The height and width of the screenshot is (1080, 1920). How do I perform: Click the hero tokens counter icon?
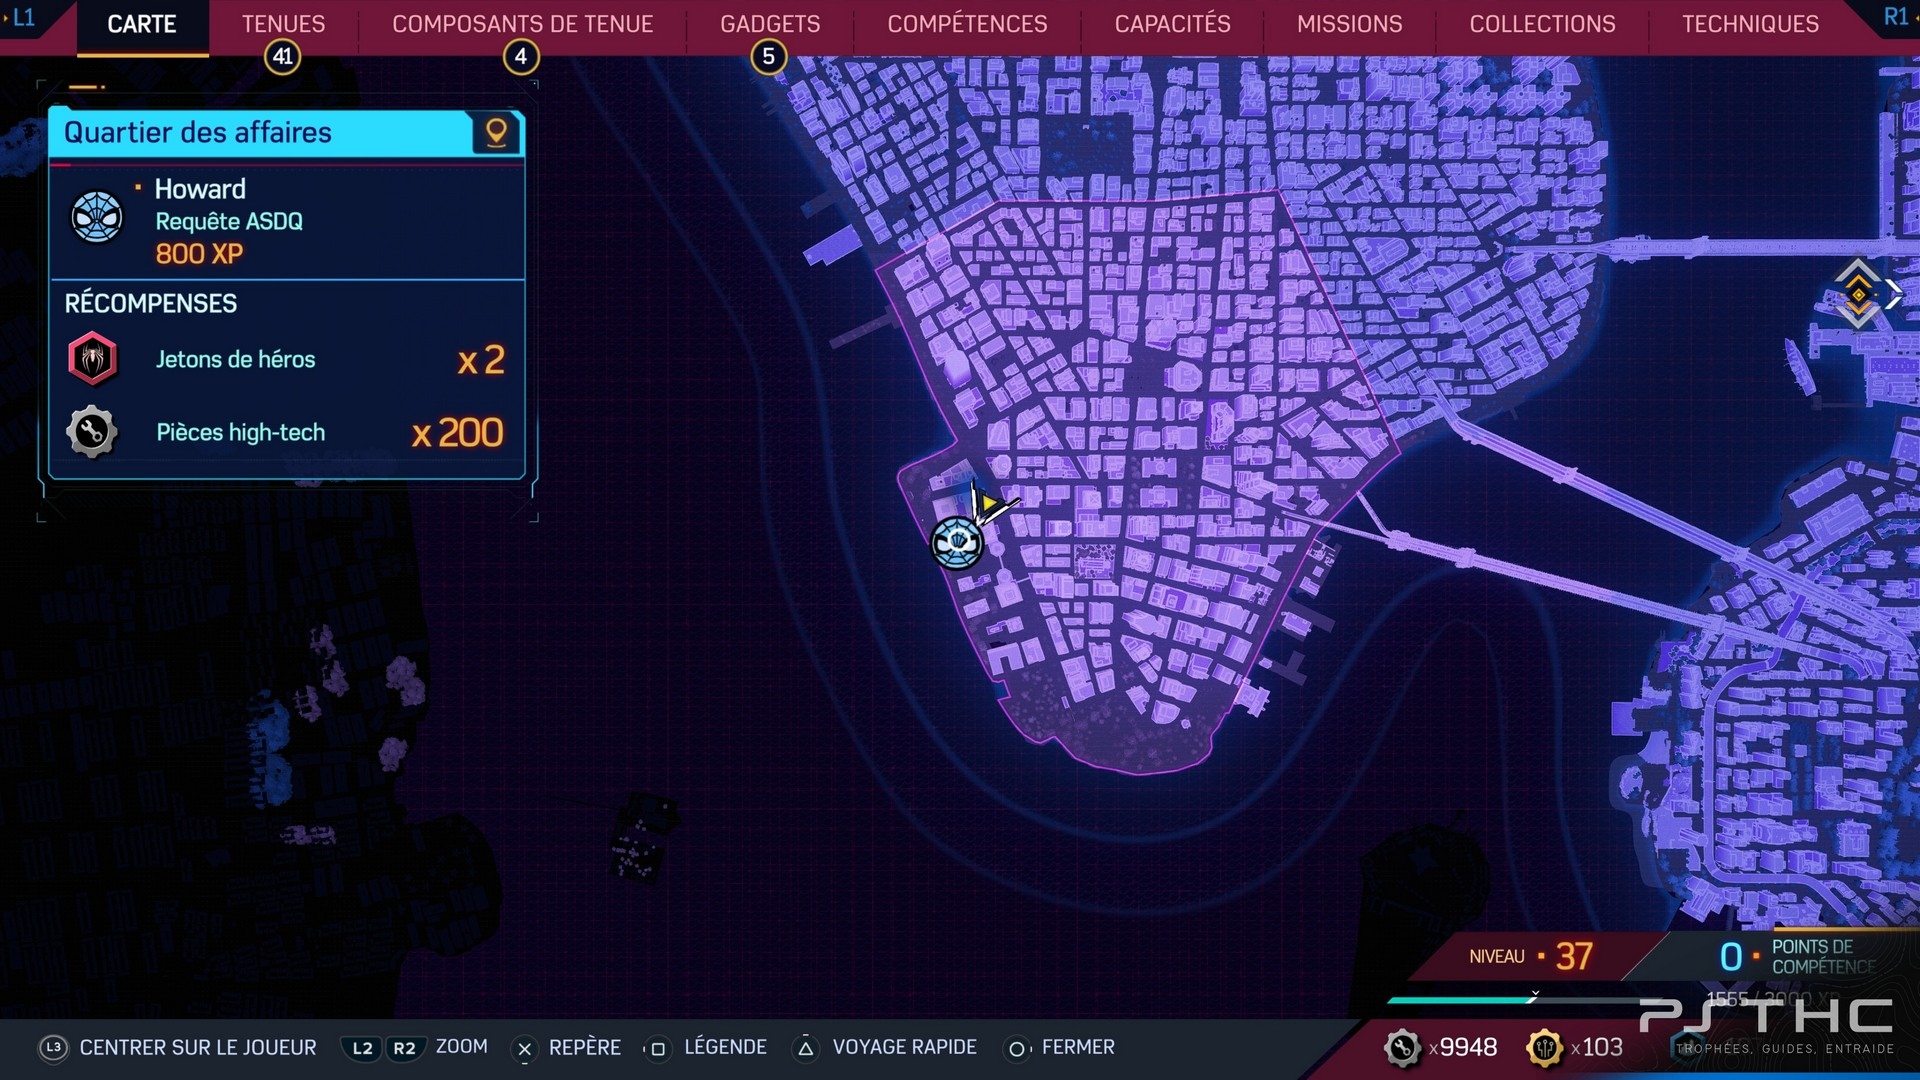[1545, 1048]
